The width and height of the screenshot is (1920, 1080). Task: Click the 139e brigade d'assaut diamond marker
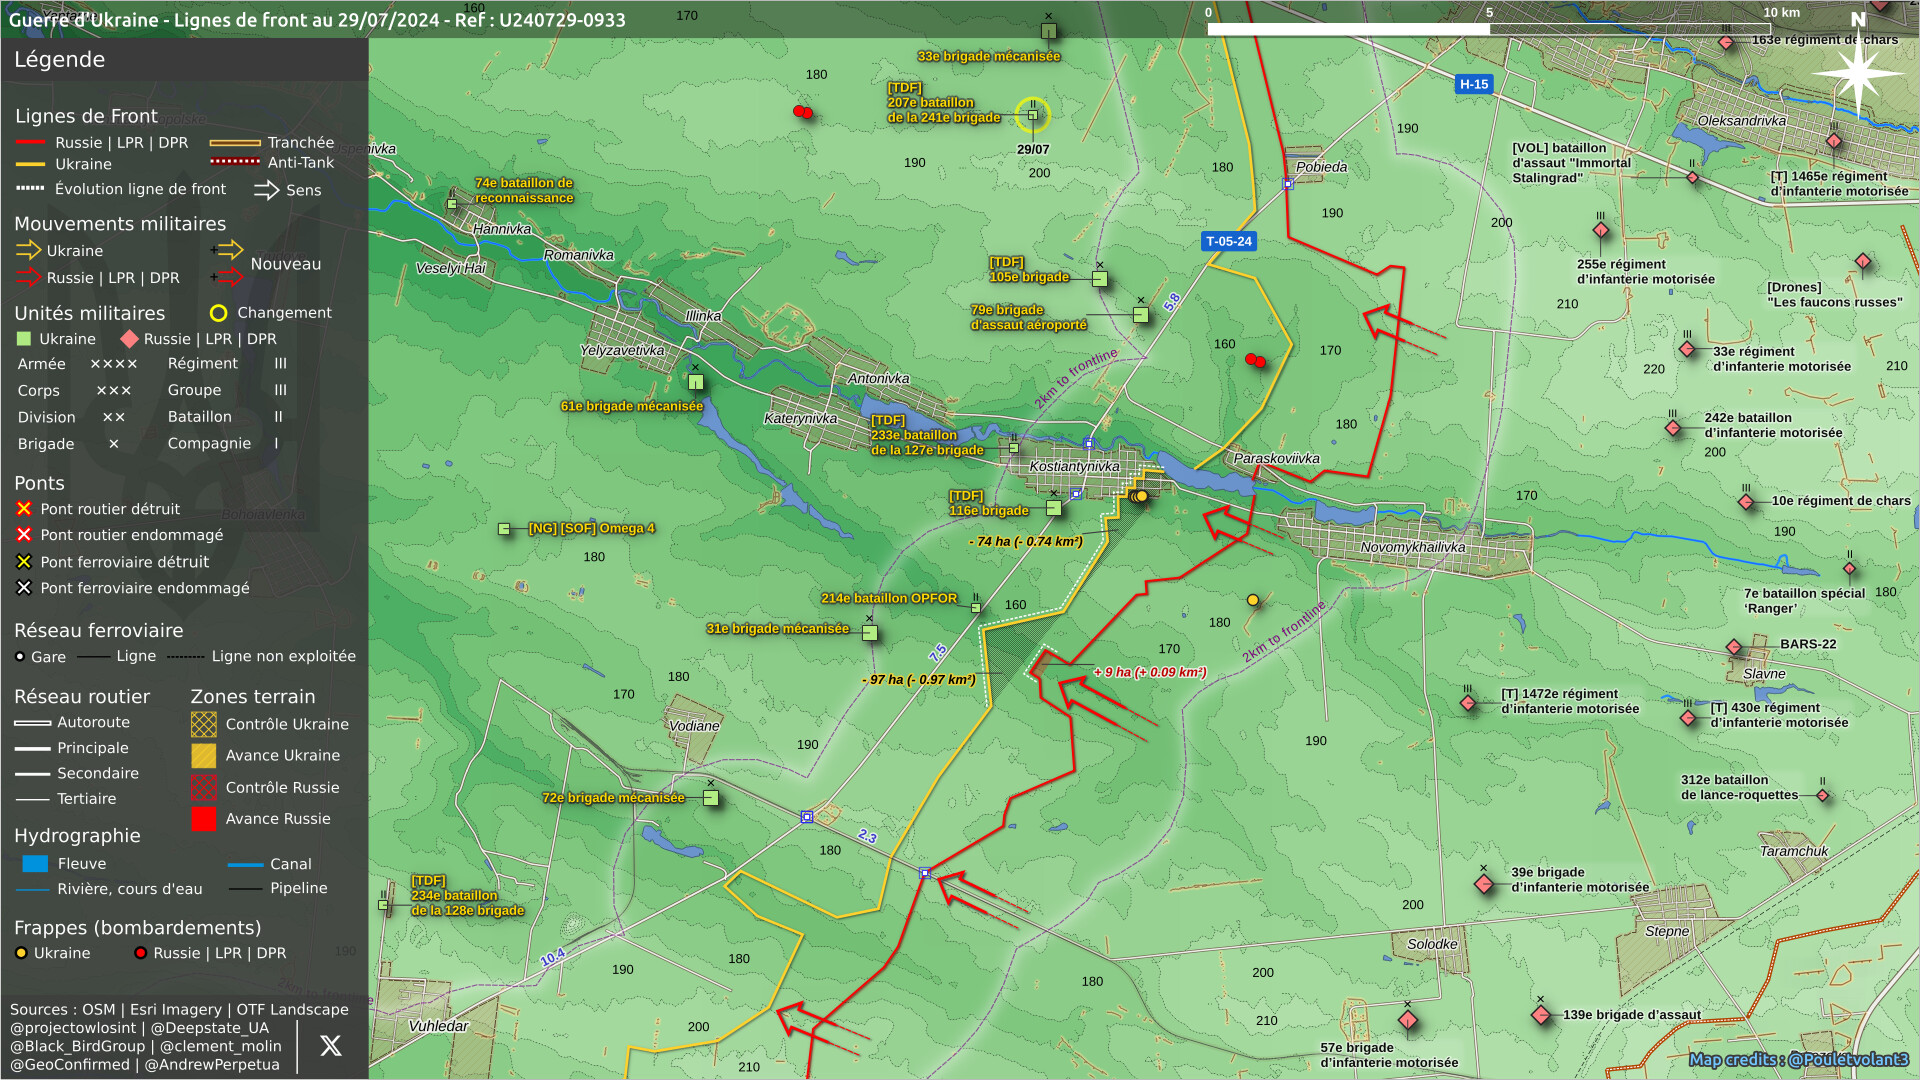pos(1541,1015)
